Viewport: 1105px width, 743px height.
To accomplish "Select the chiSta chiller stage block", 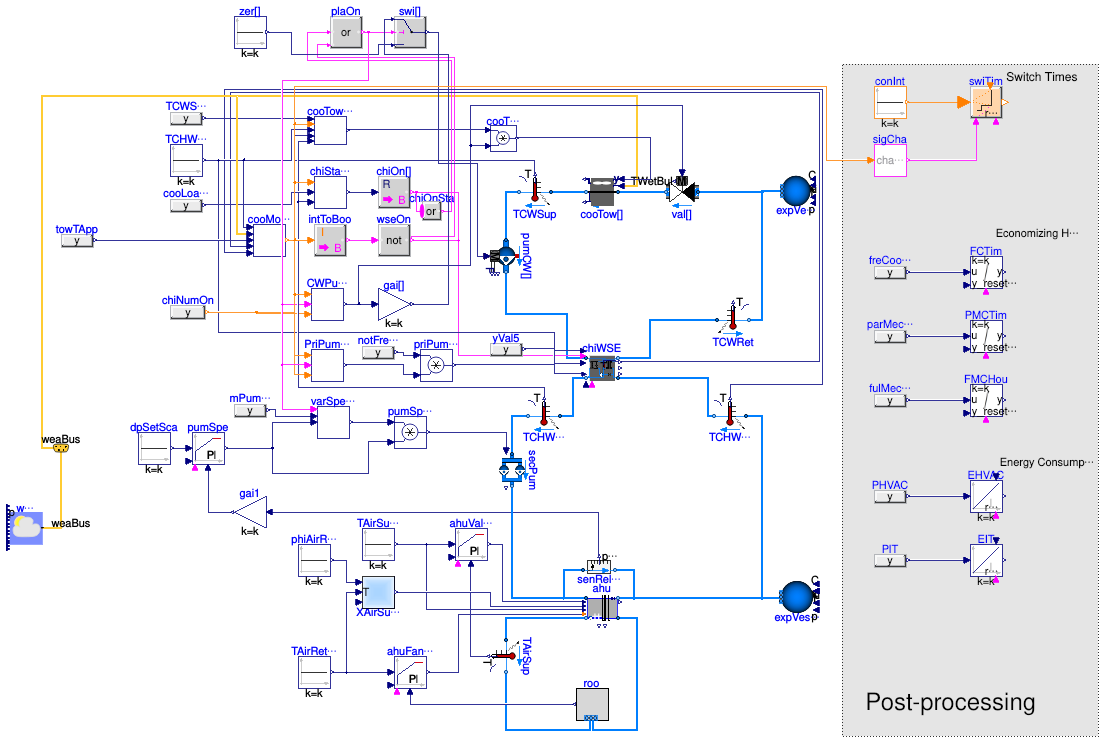I will [330, 192].
